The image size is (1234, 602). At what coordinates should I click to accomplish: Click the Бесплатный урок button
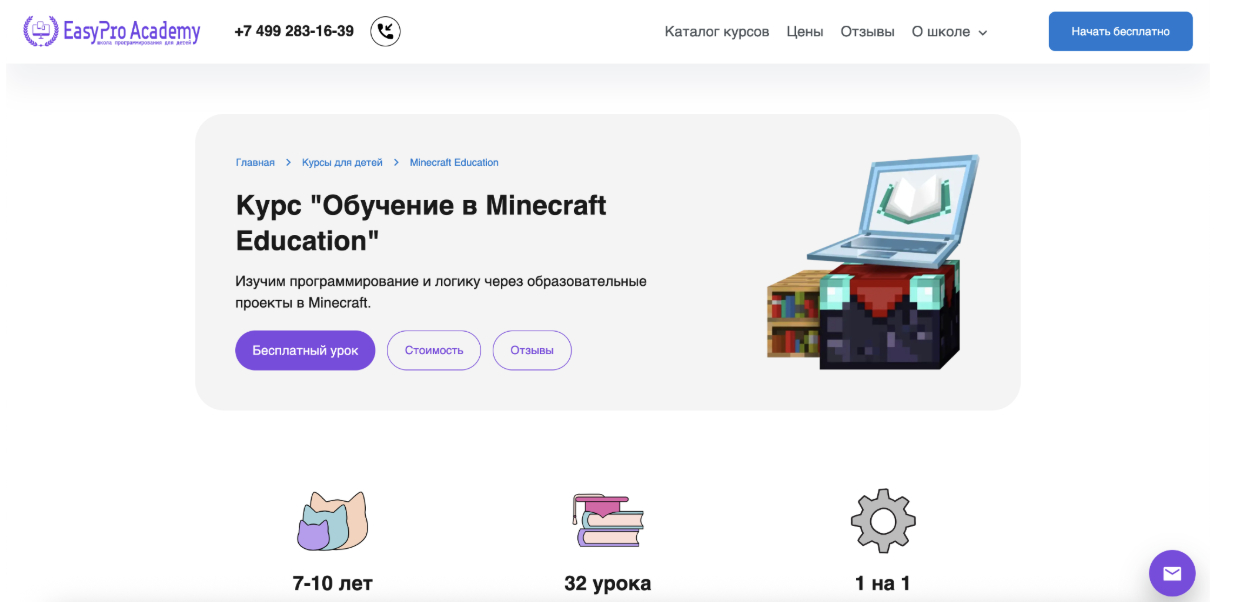(x=305, y=350)
